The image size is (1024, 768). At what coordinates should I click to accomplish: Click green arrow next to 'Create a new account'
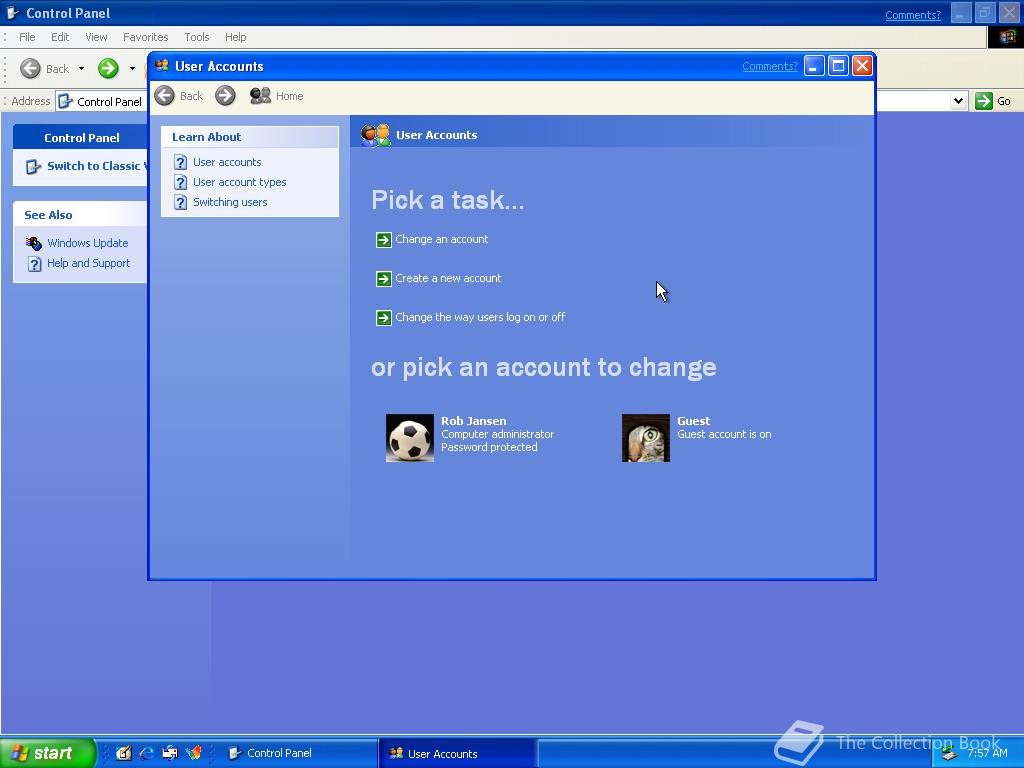[383, 279]
